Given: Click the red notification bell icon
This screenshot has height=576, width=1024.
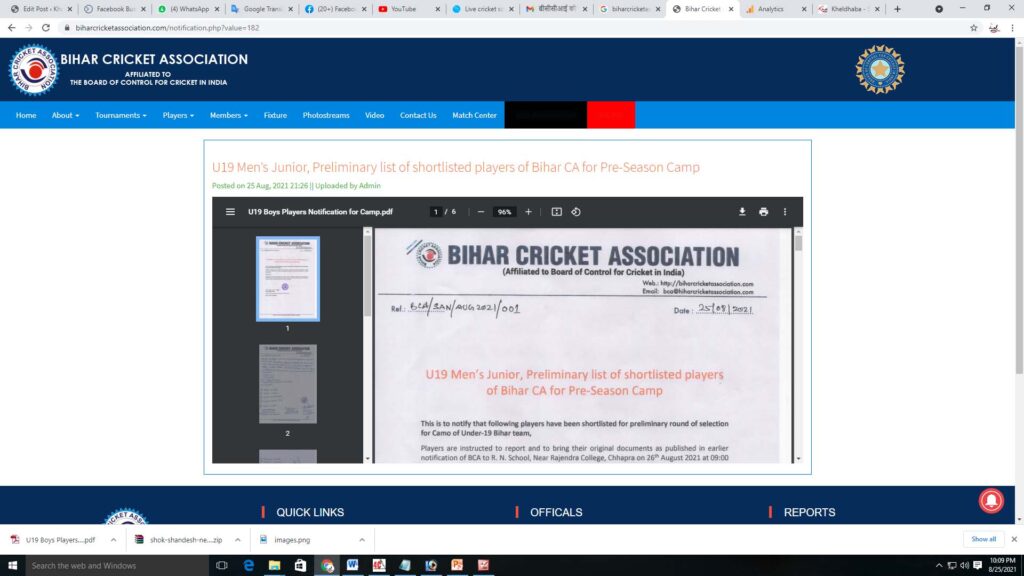Looking at the screenshot, I should (991, 500).
